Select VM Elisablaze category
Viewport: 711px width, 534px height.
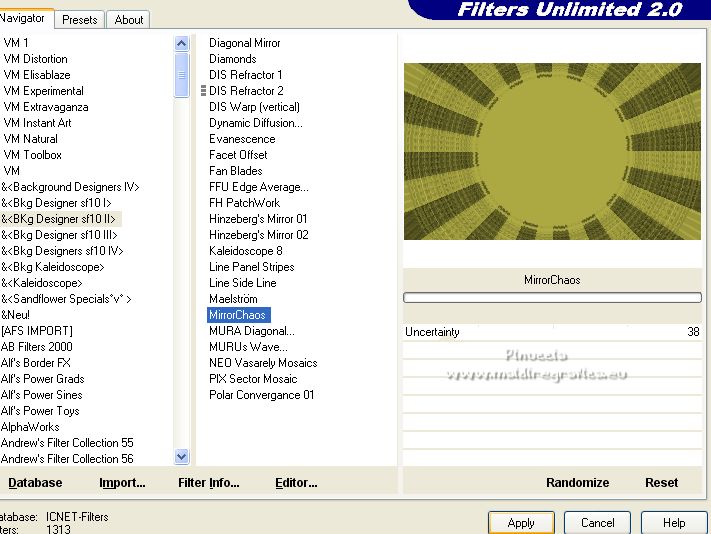[37, 75]
